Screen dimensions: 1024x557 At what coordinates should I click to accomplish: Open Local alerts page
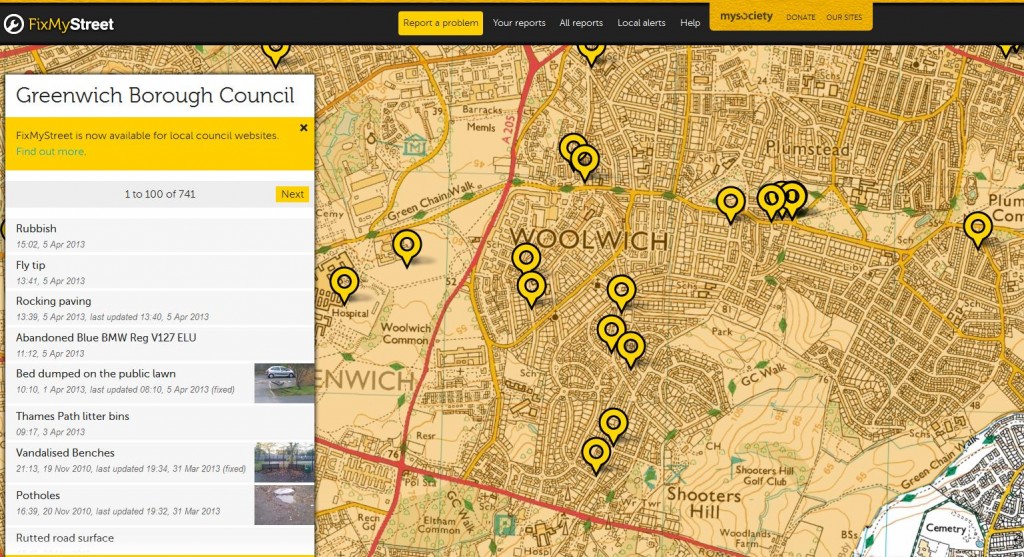(x=641, y=23)
